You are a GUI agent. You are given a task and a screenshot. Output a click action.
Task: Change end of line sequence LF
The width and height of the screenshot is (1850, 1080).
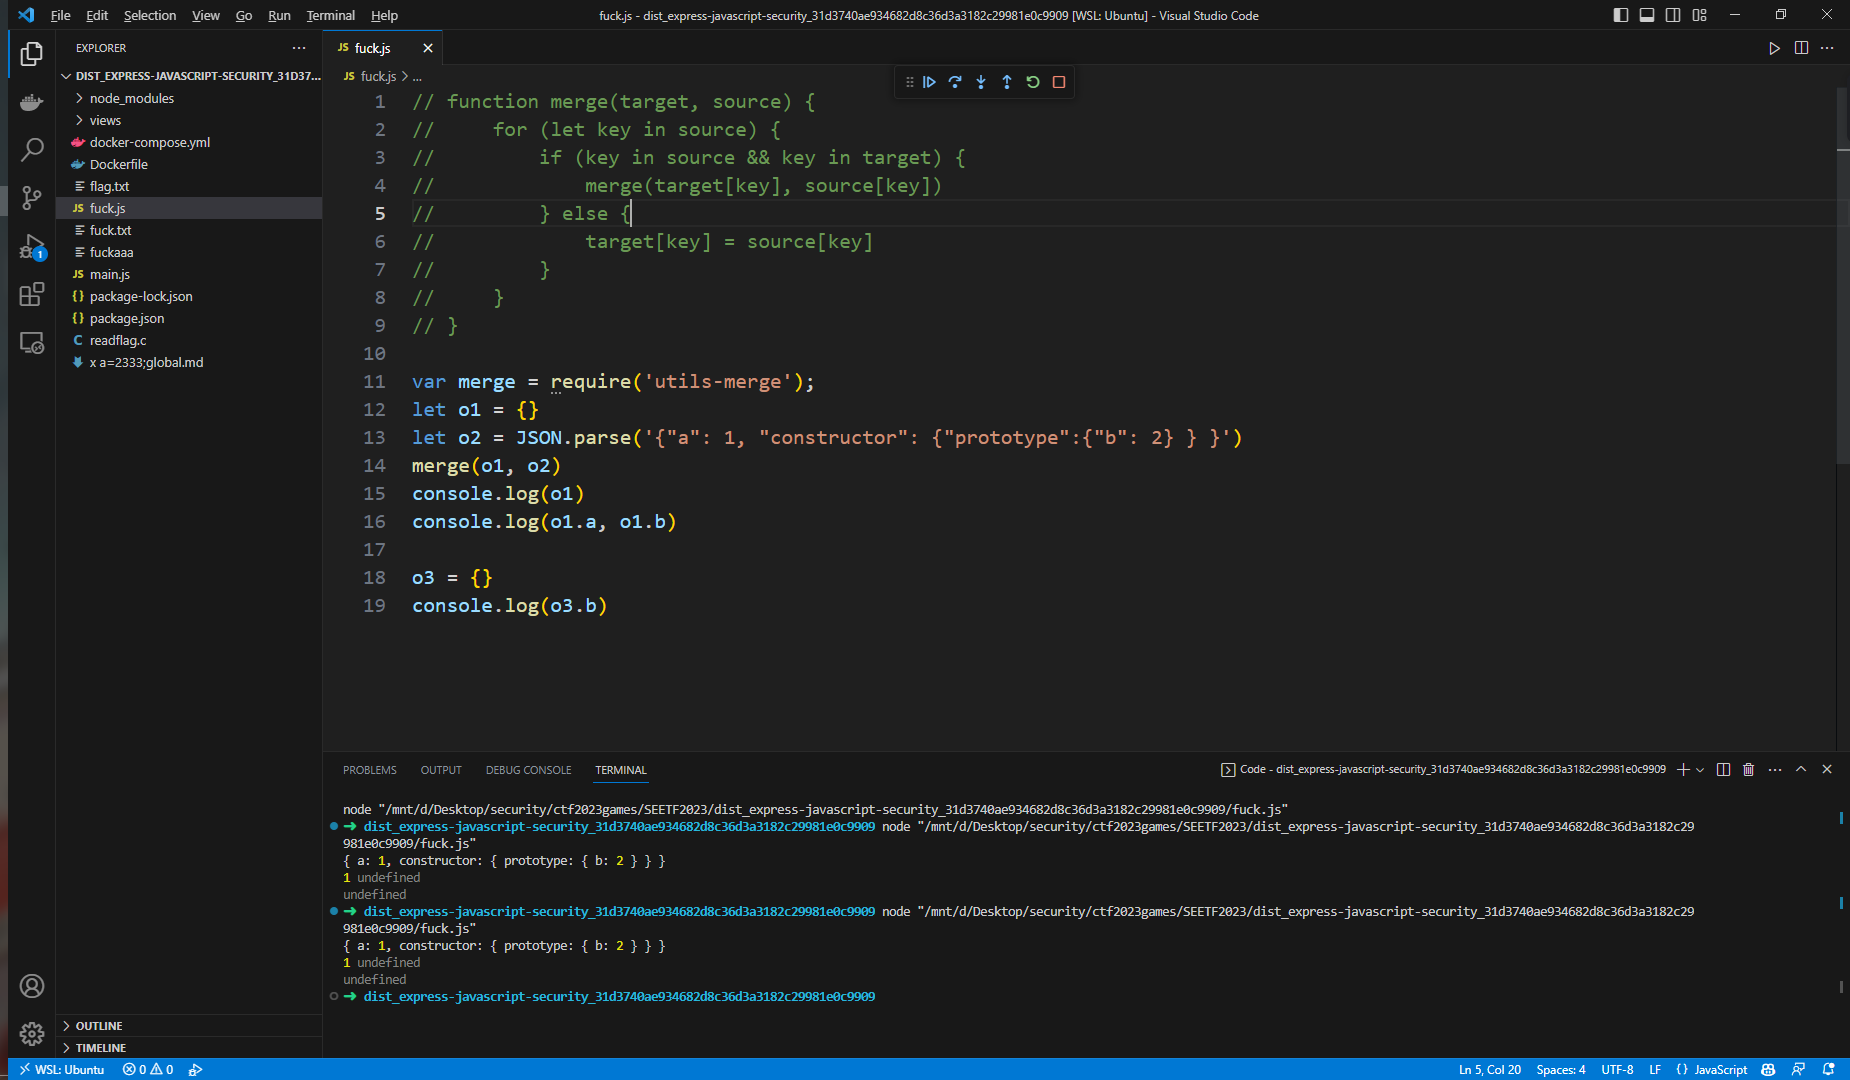pos(1655,1069)
